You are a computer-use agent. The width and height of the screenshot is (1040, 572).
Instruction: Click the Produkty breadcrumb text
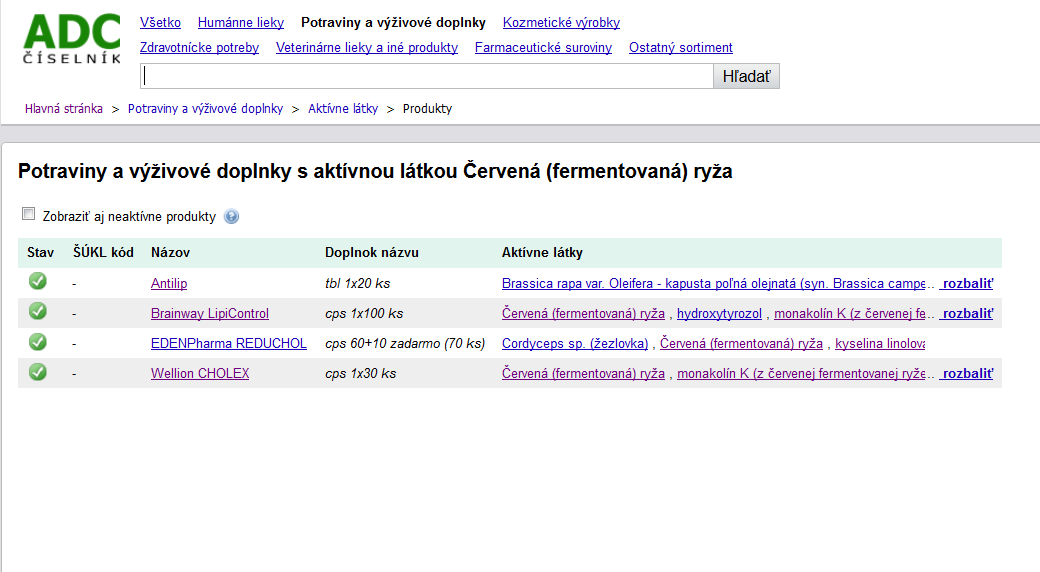[x=427, y=109]
